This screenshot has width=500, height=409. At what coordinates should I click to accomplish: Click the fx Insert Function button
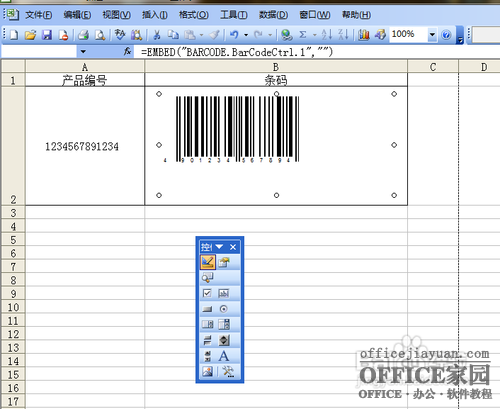pyautogui.click(x=127, y=52)
